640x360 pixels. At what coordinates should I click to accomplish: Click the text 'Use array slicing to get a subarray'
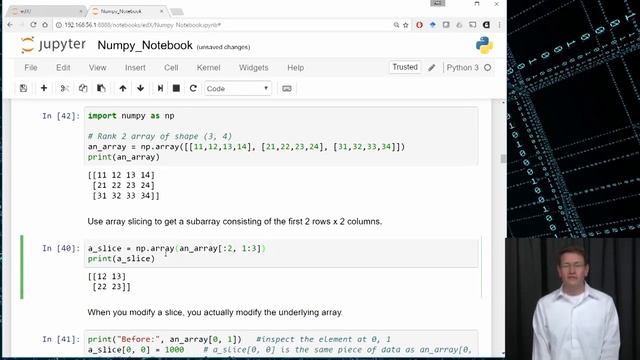(235, 222)
